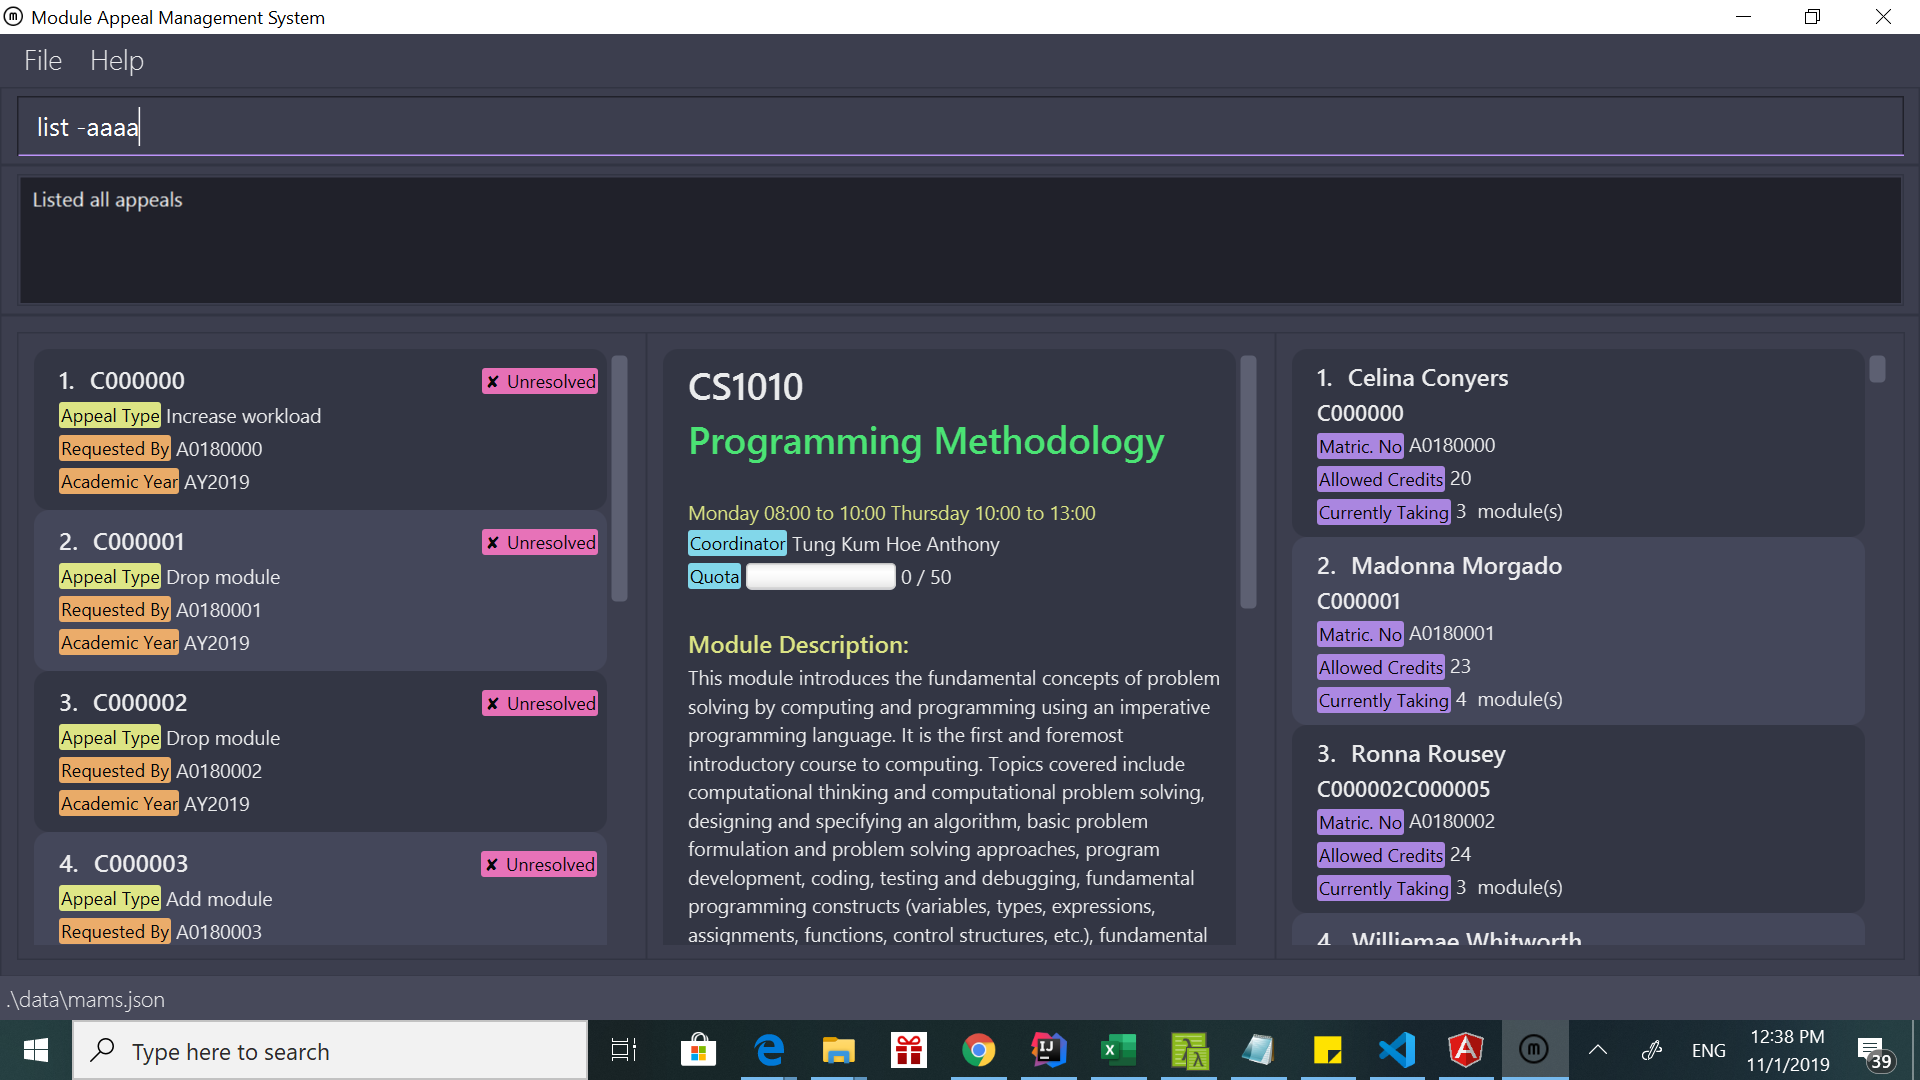Select appeal C000000 card

320,430
